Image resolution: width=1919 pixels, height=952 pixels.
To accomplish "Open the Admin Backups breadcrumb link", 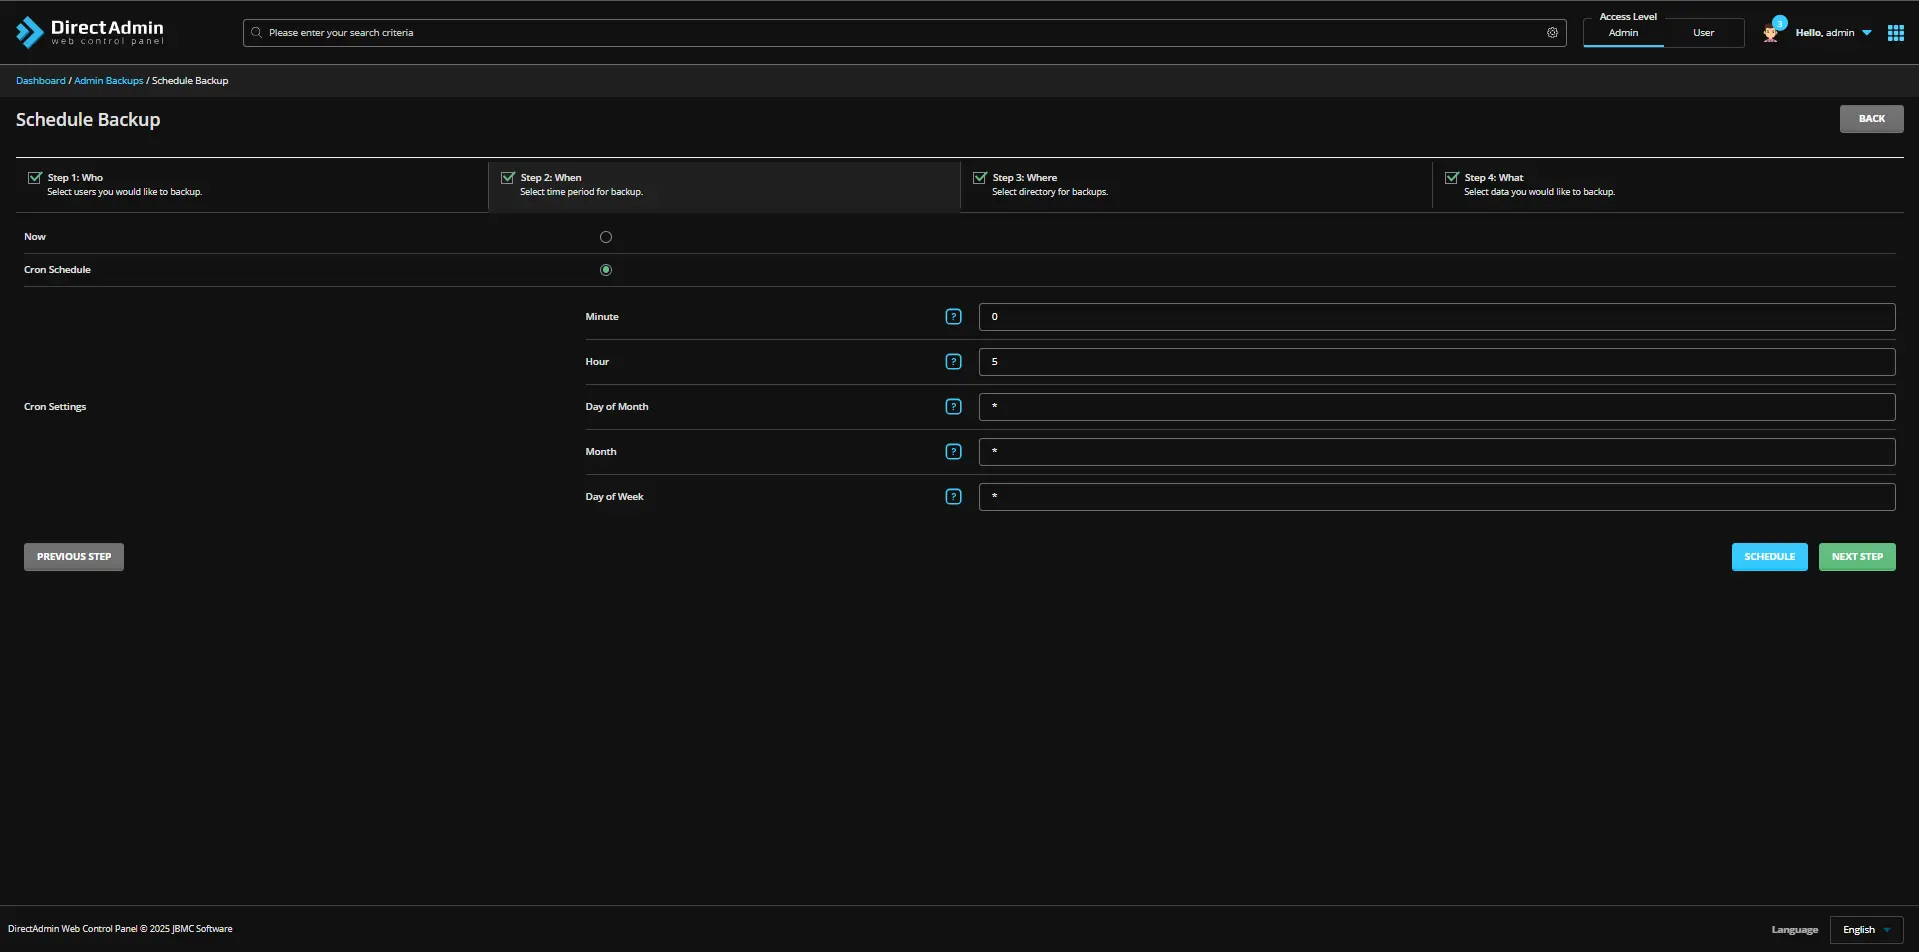I will [108, 81].
